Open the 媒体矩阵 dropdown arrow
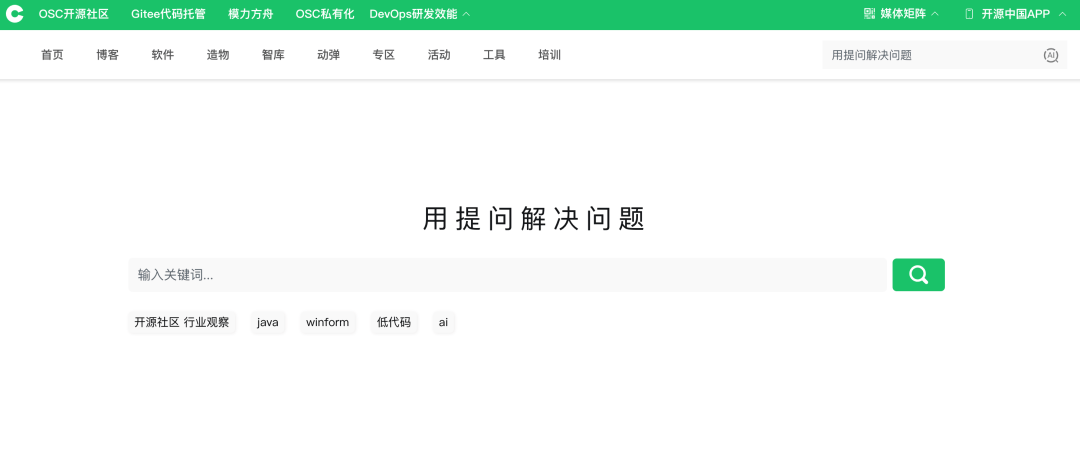This screenshot has width=1080, height=465. 935,14
